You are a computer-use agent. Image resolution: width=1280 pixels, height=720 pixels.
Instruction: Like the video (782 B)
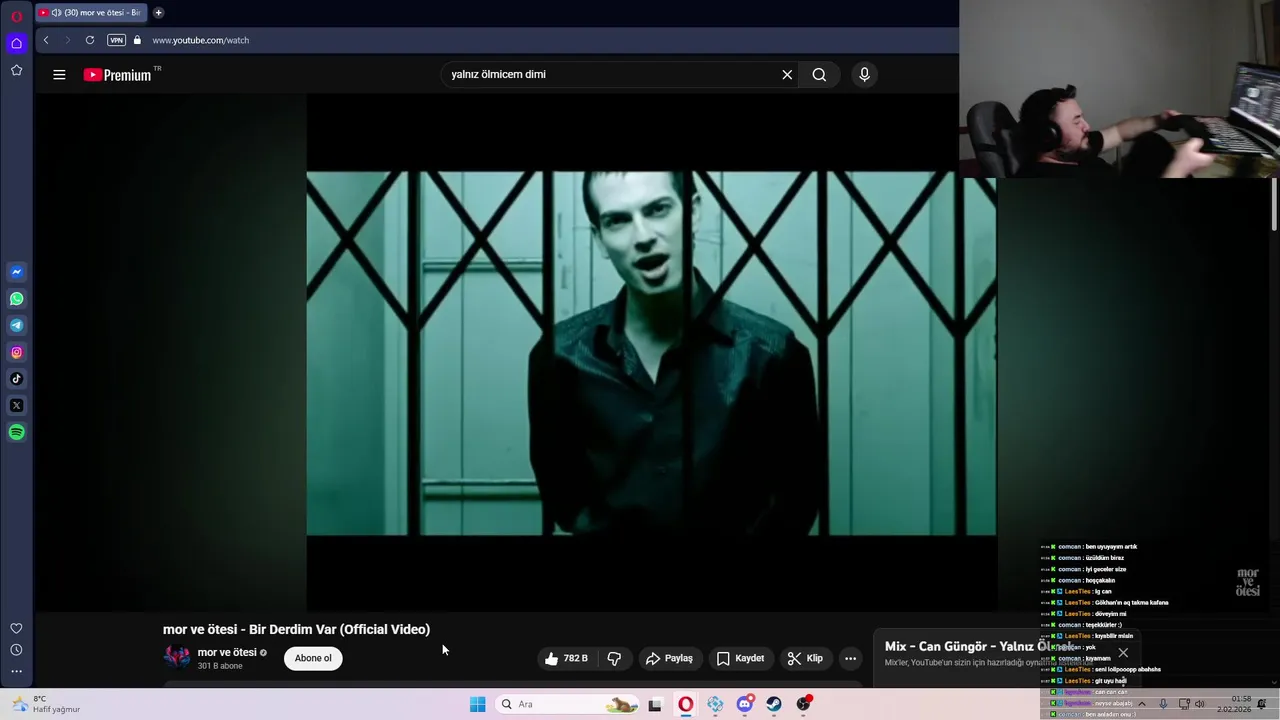click(x=566, y=658)
